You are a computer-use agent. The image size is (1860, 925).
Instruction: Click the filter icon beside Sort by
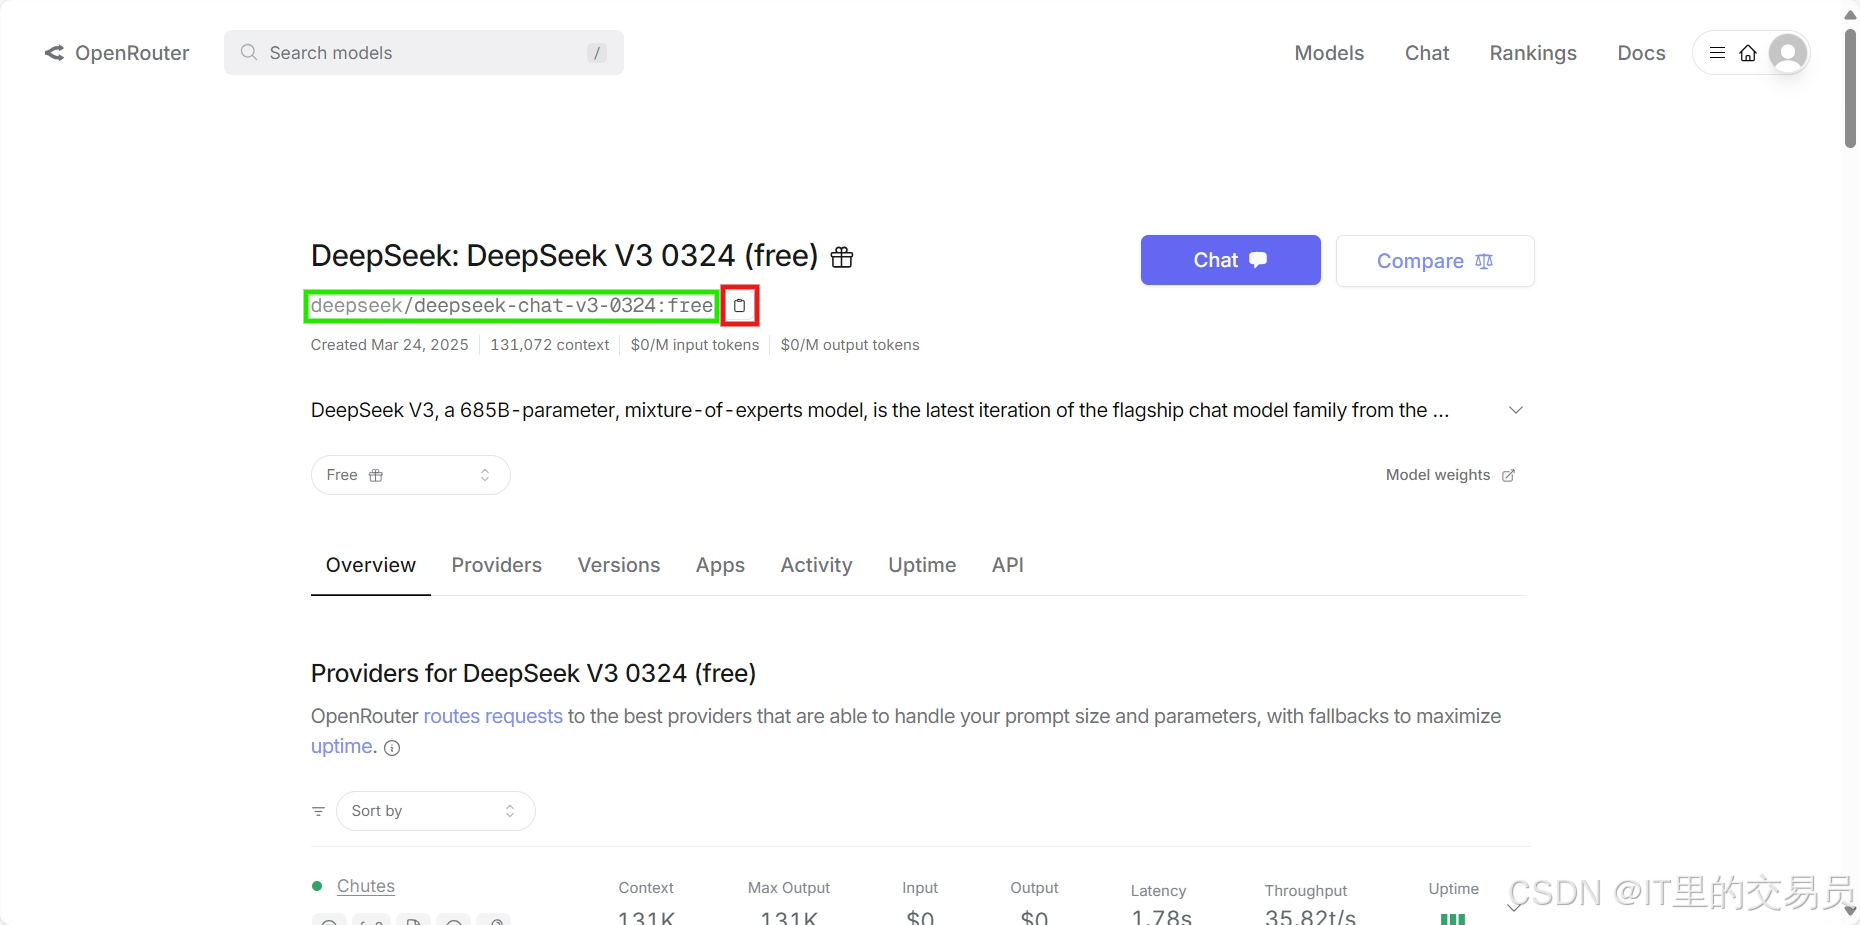[x=318, y=811]
